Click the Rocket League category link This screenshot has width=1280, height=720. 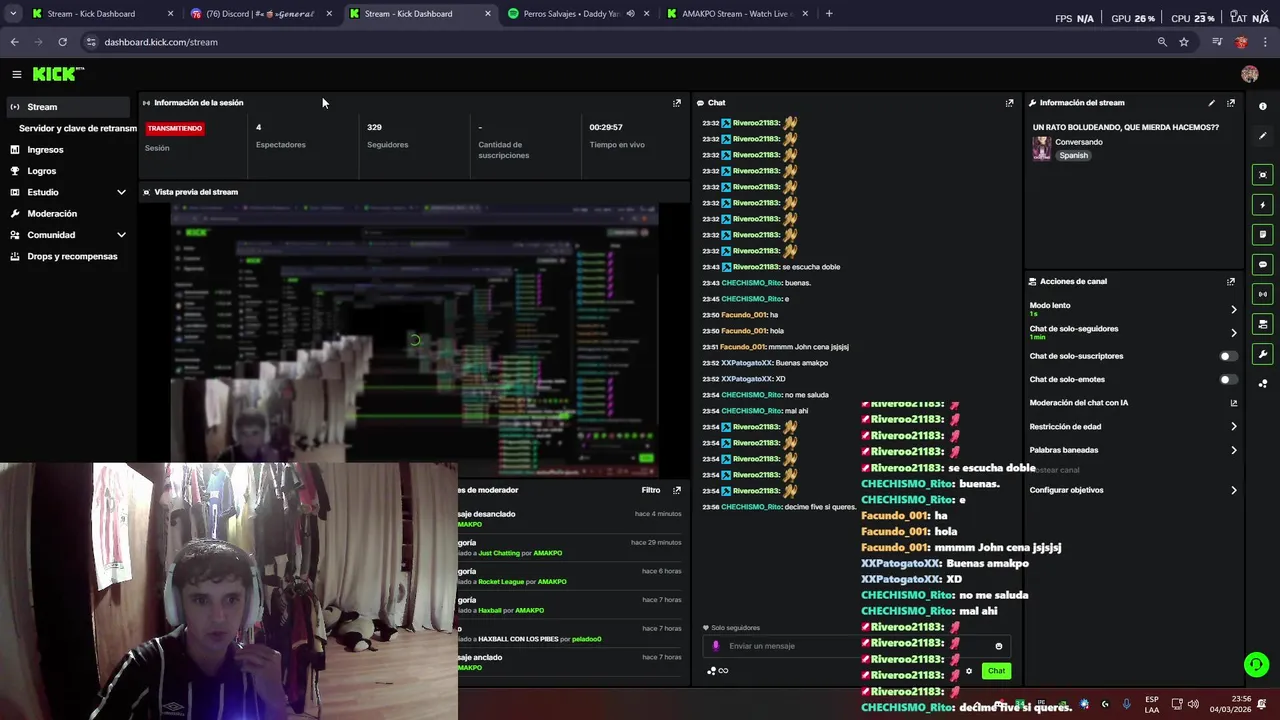501,582
